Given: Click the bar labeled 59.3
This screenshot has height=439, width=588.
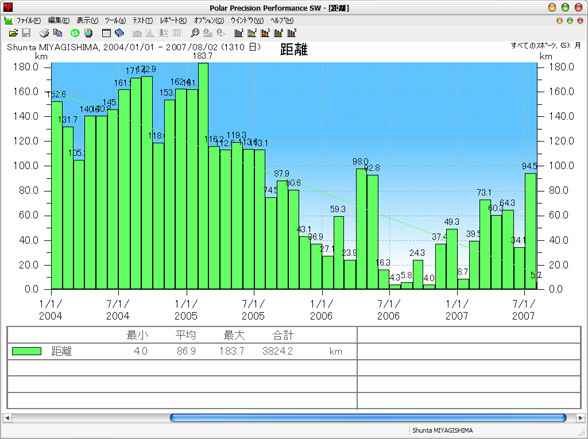Looking at the screenshot, I should (x=339, y=253).
